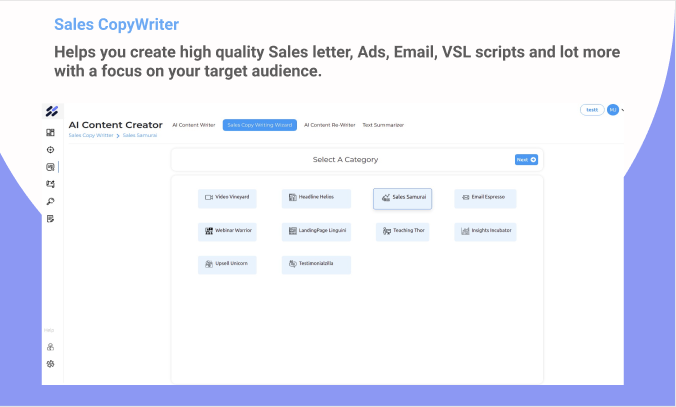Open the dashboard icon in sidebar
This screenshot has width=676, height=407.
(x=50, y=132)
